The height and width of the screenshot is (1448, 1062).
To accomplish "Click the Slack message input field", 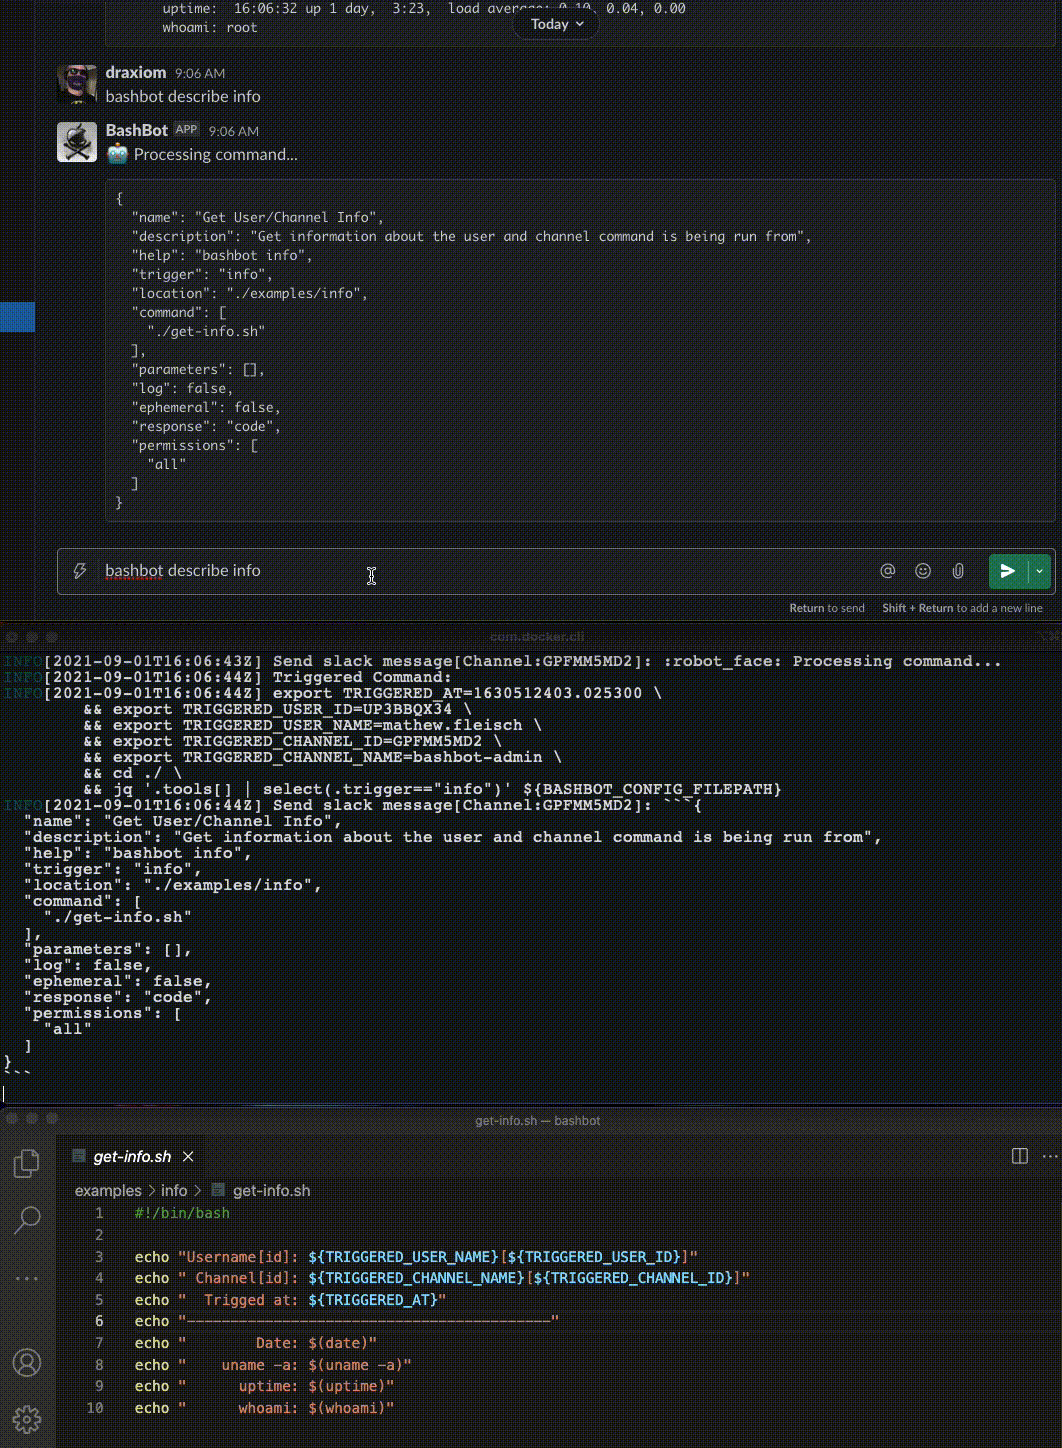I will pos(480,571).
